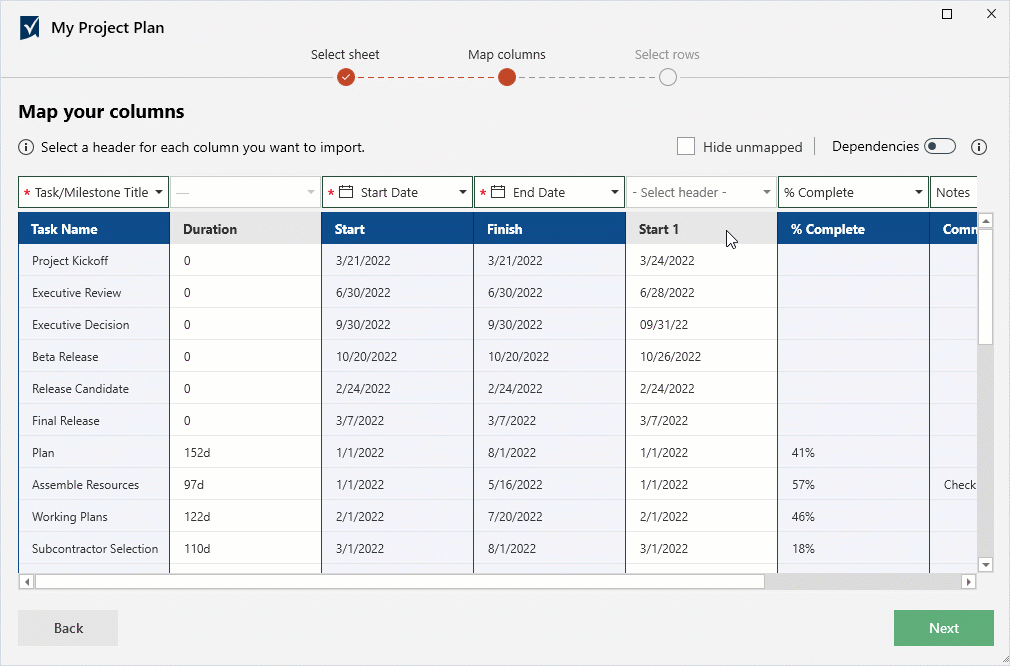
Task: Click the Start 1 column header
Action: 701,229
